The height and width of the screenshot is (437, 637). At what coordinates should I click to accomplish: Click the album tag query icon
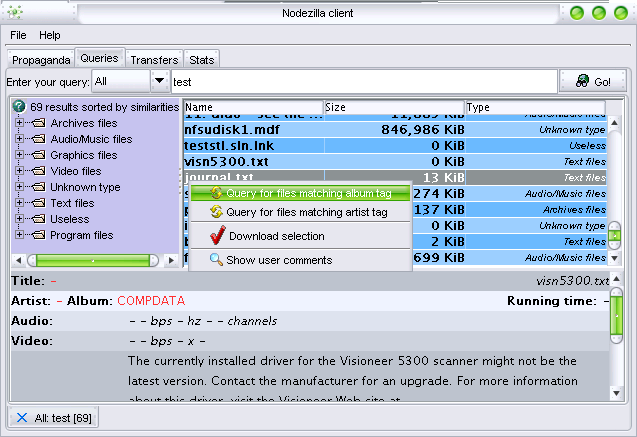click(x=216, y=193)
